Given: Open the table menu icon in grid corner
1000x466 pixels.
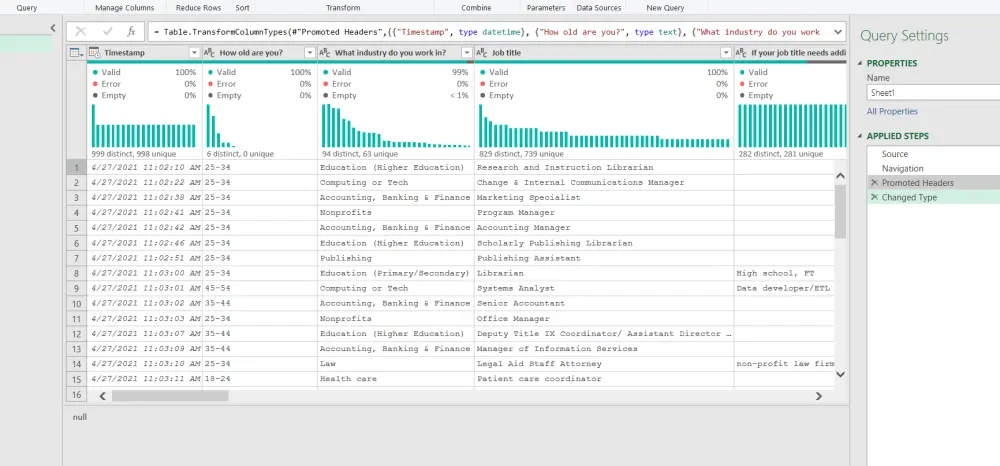Looking at the screenshot, I should [x=76, y=52].
